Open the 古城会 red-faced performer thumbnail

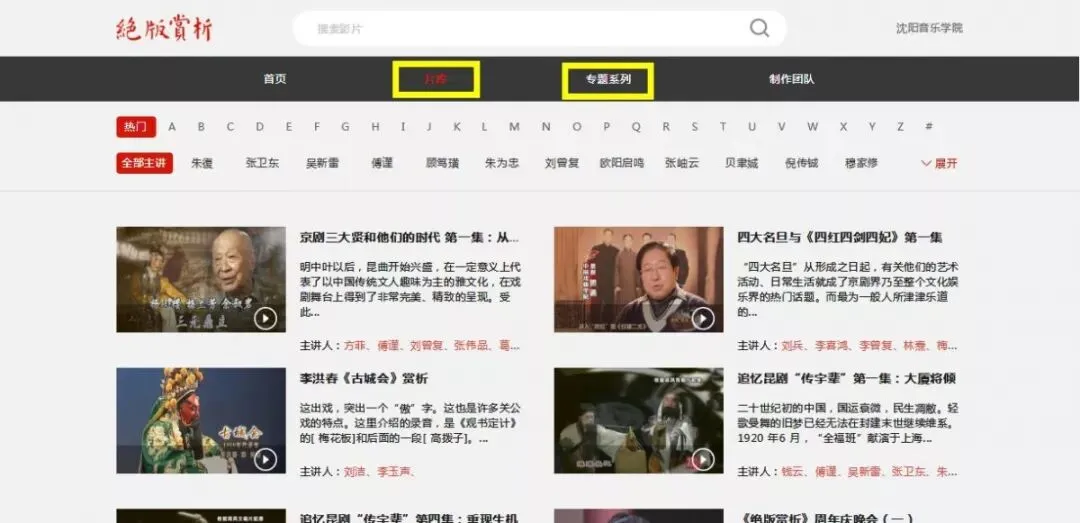point(201,420)
